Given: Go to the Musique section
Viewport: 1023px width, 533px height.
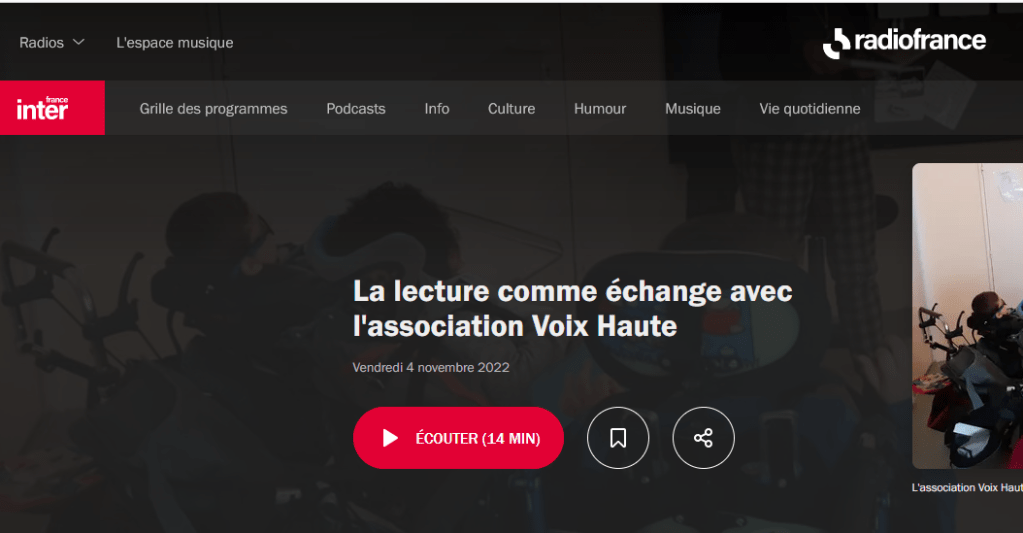Looking at the screenshot, I should 693,108.
